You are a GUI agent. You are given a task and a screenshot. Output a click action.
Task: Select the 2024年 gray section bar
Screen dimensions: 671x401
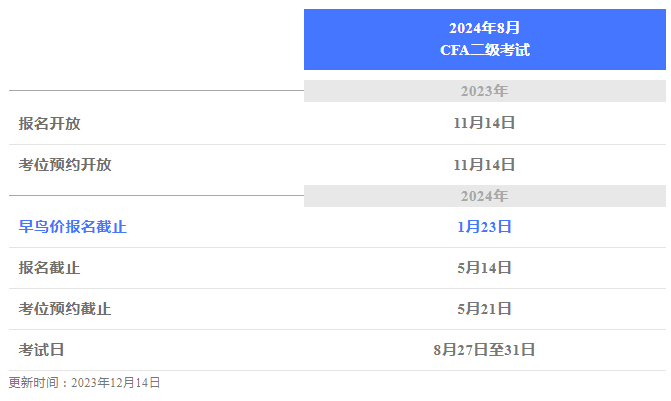point(484,196)
